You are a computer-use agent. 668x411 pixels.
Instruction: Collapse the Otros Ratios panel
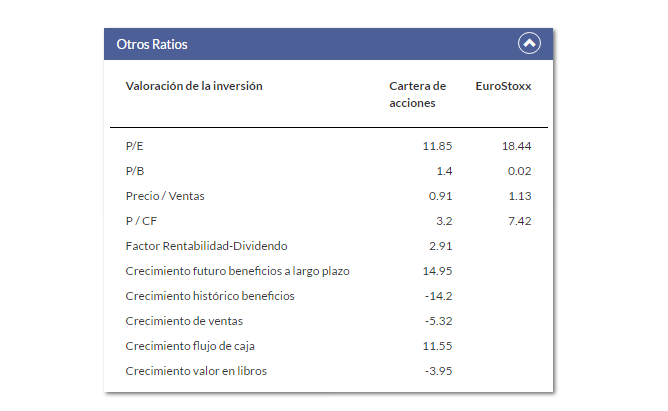coord(529,43)
